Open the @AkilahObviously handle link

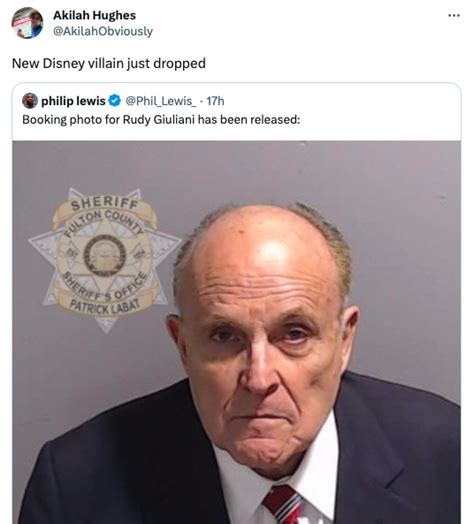click(103, 31)
